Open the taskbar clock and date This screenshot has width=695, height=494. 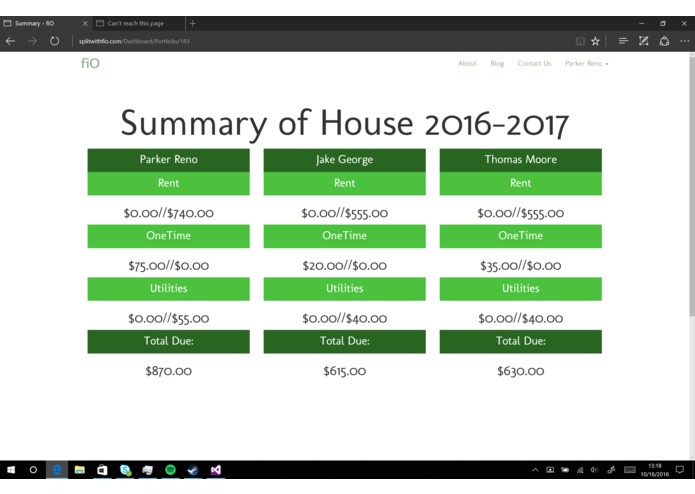pos(655,470)
